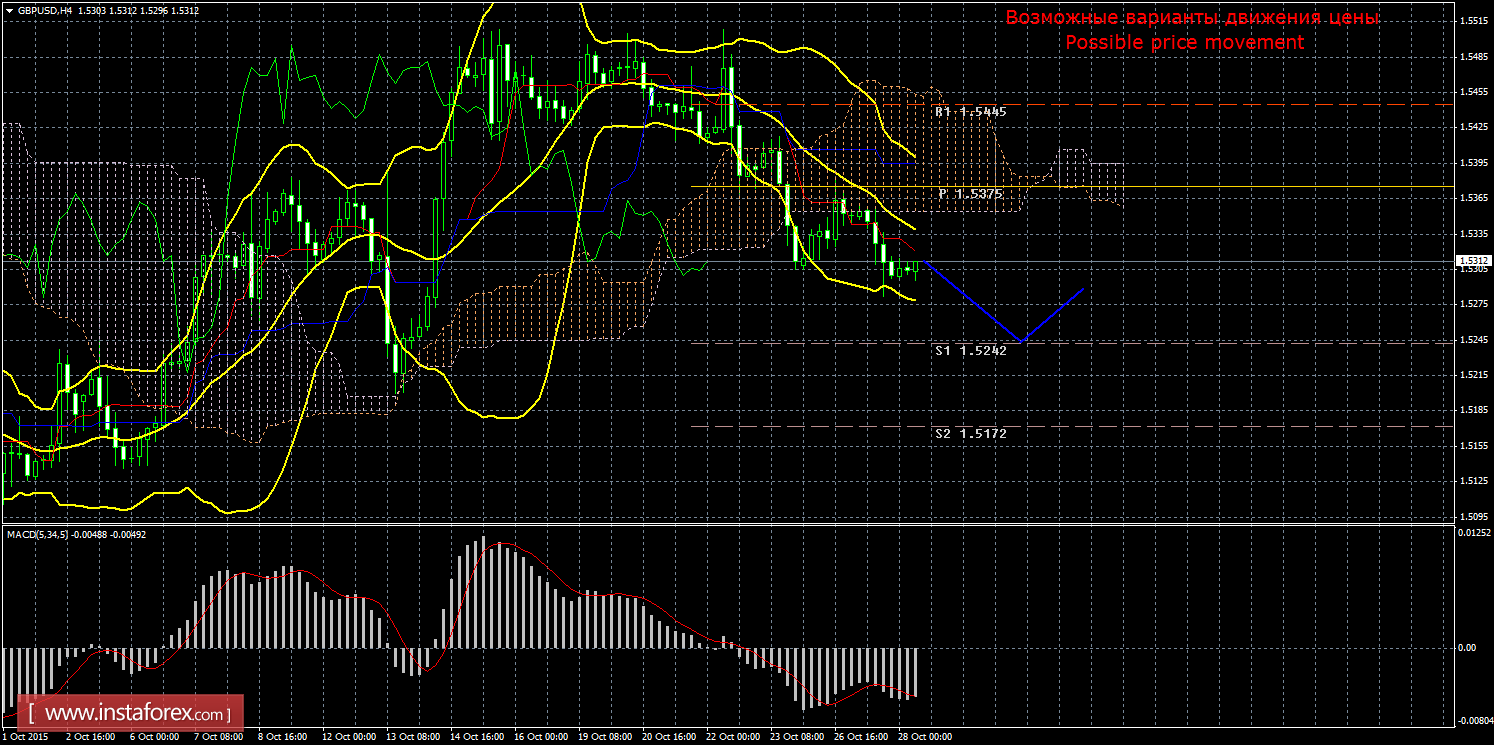Click the triangle arrow beside GBPUSD,H4

pos(9,9)
